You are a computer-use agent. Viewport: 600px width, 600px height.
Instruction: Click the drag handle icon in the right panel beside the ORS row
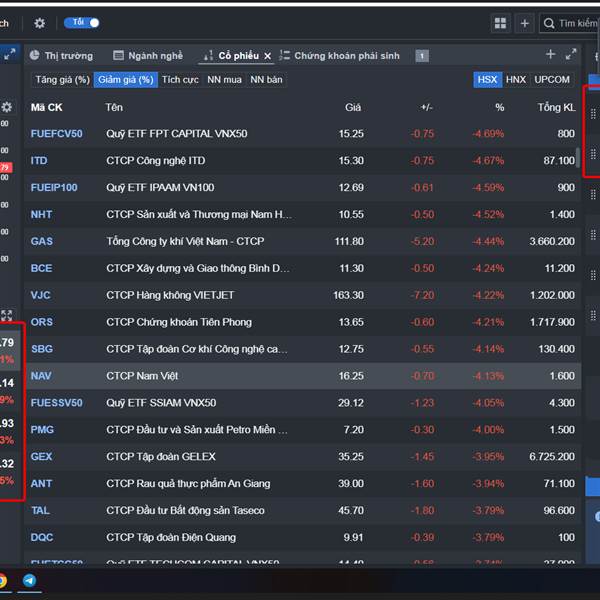point(593,315)
